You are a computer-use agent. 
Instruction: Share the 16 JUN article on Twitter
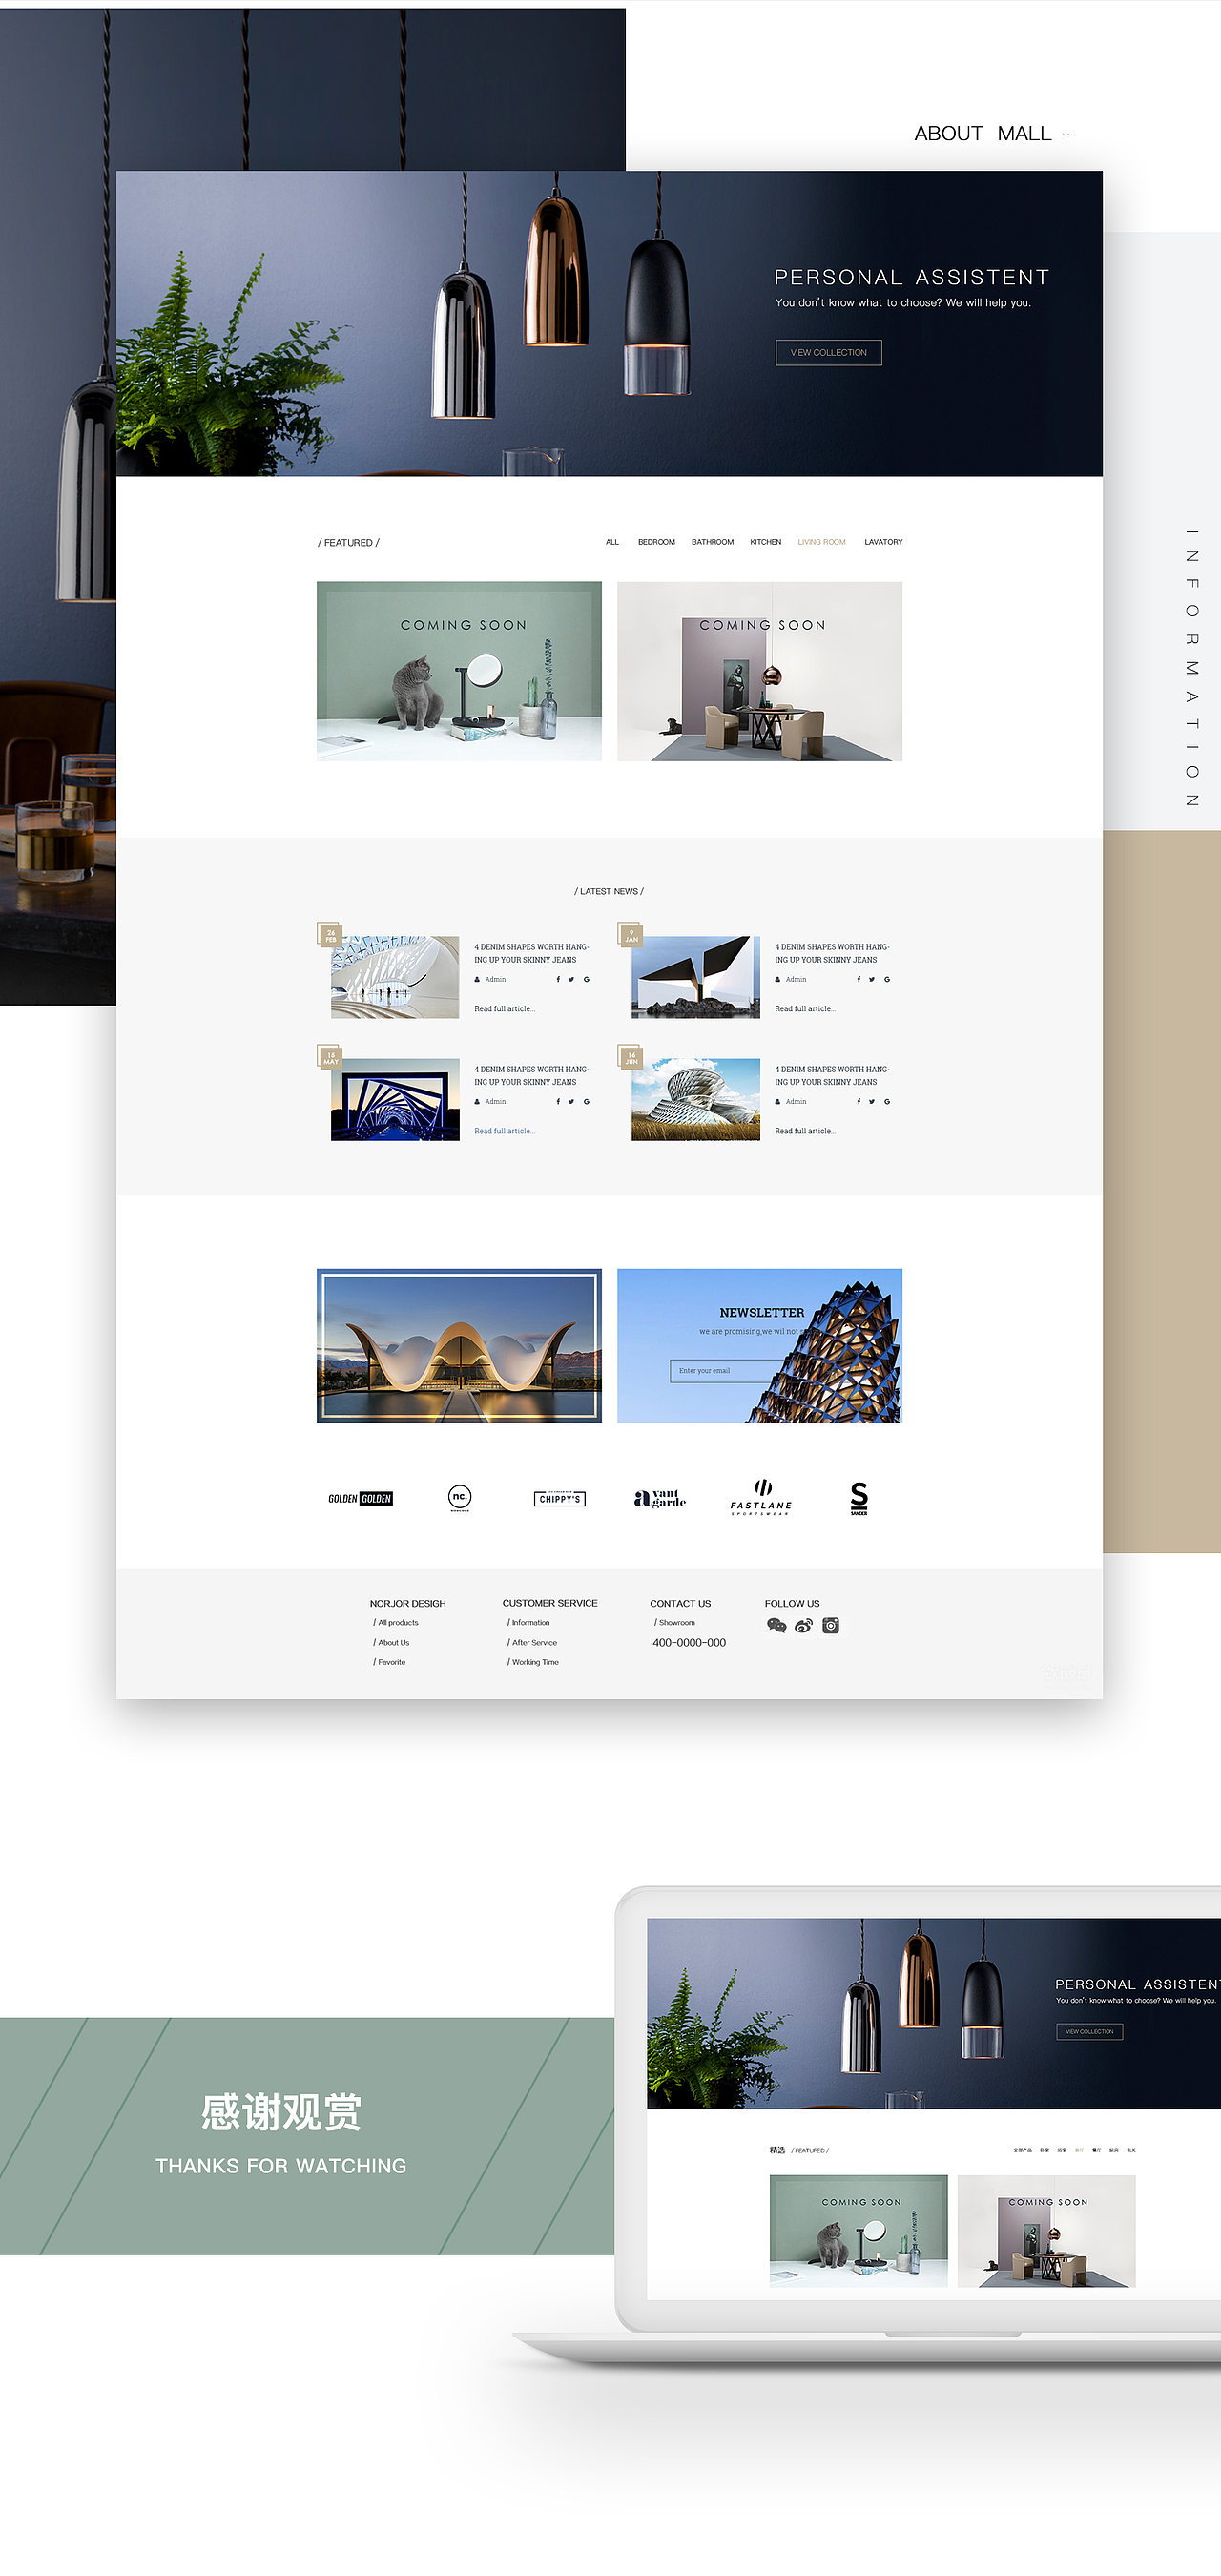pyautogui.click(x=871, y=1101)
